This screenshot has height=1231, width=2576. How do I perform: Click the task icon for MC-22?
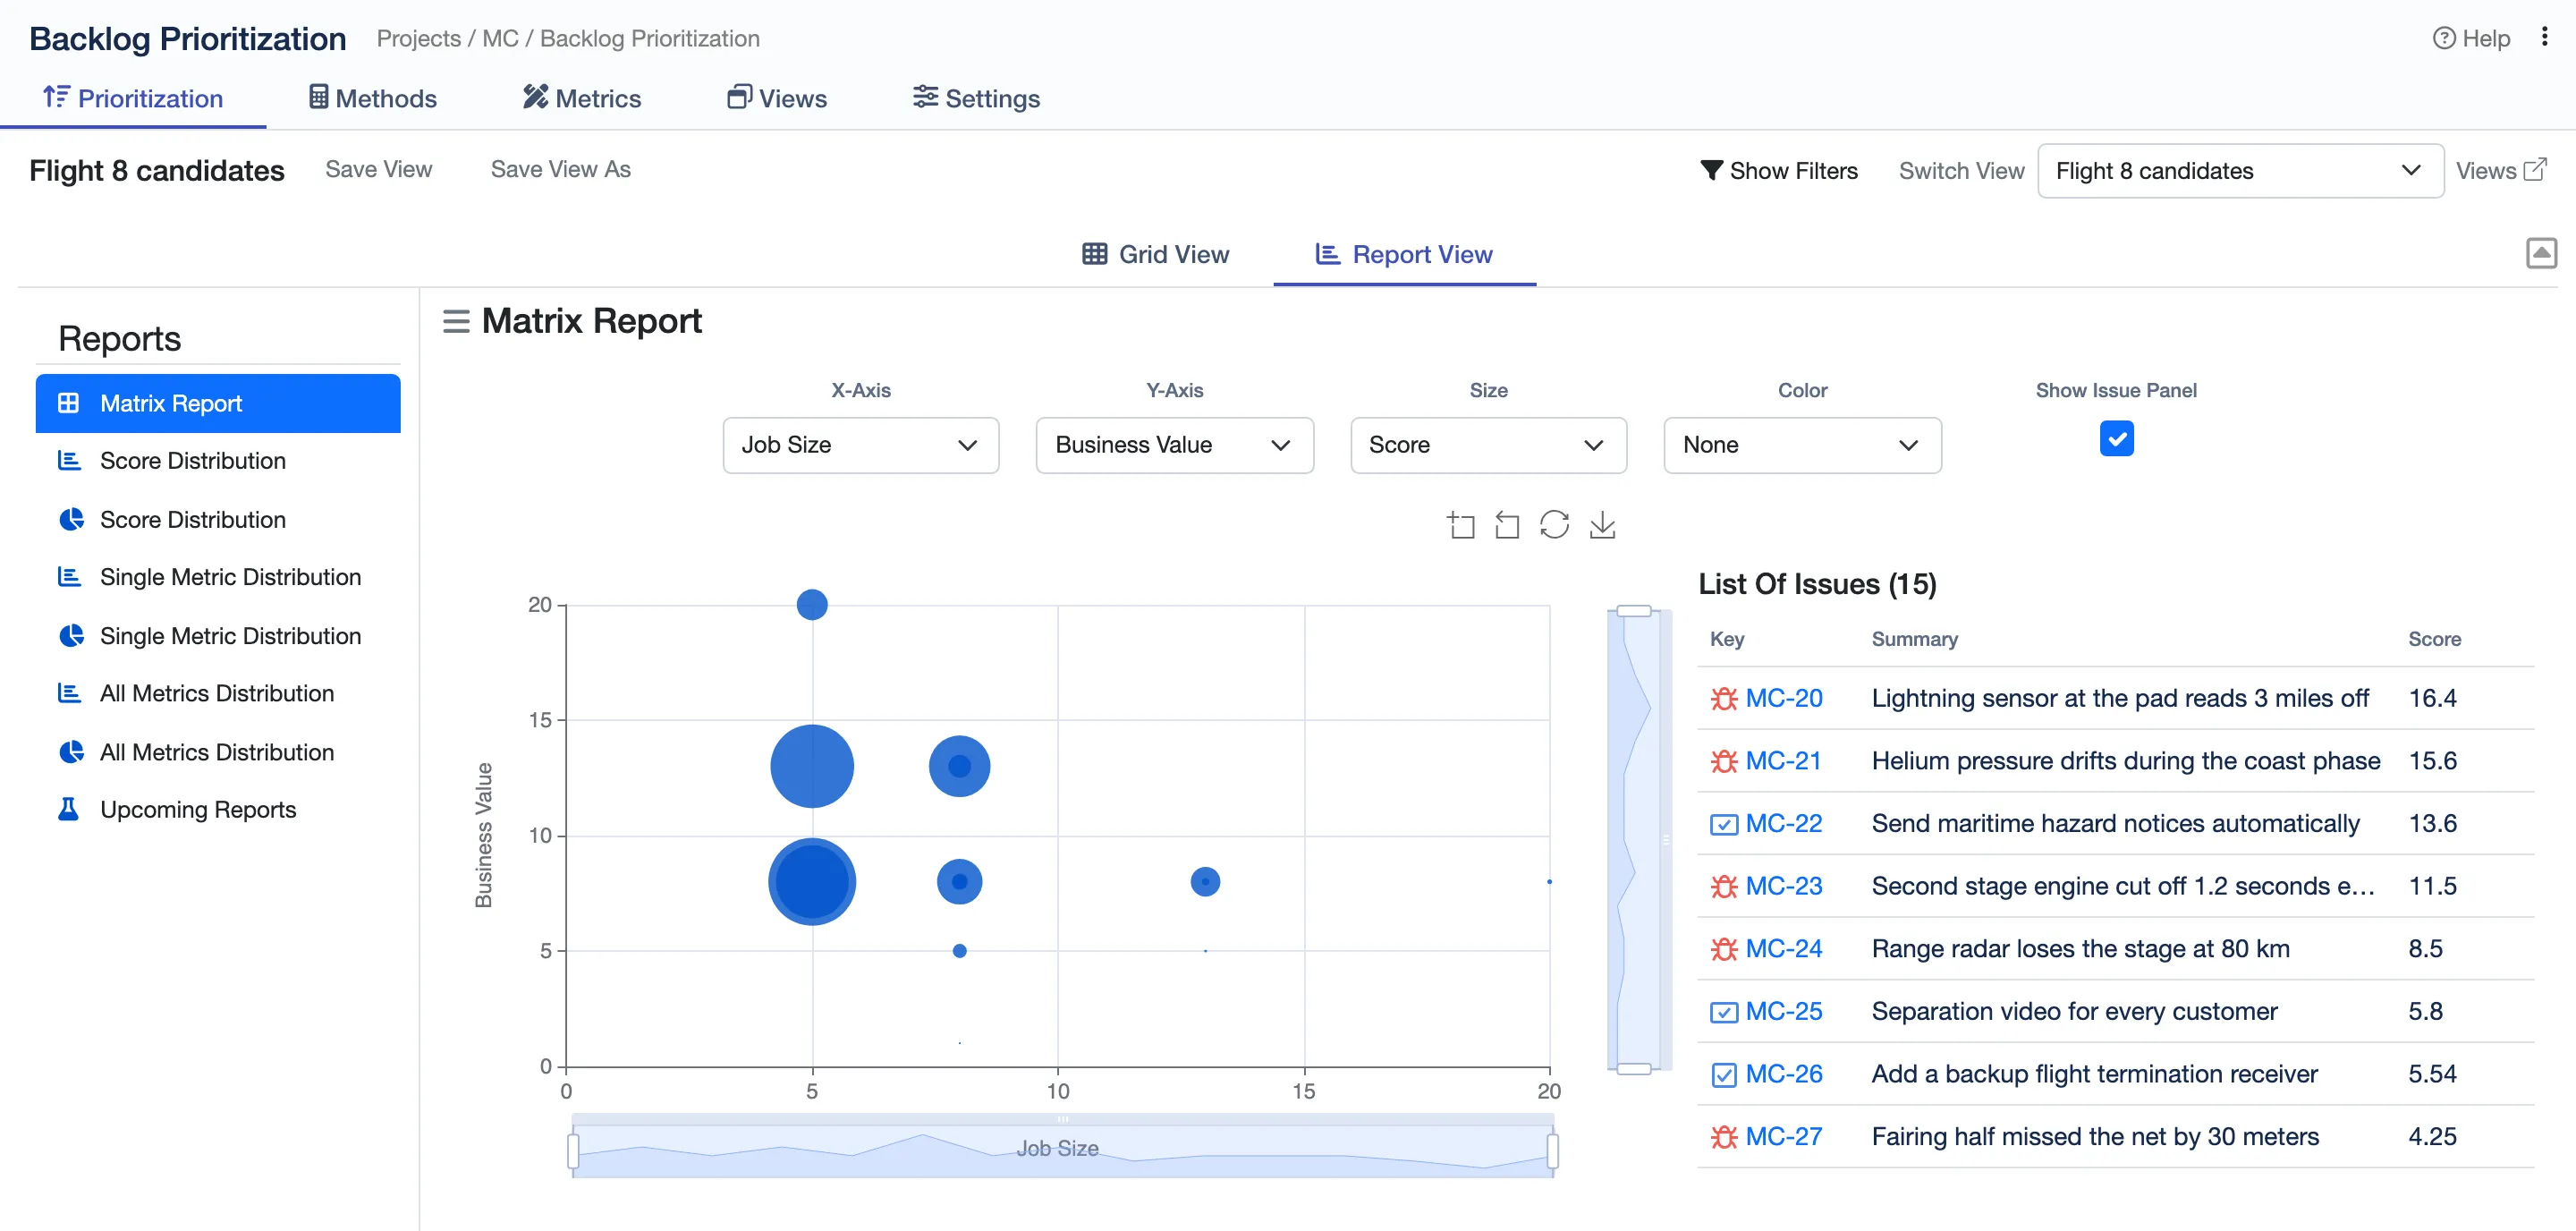pos(1724,824)
